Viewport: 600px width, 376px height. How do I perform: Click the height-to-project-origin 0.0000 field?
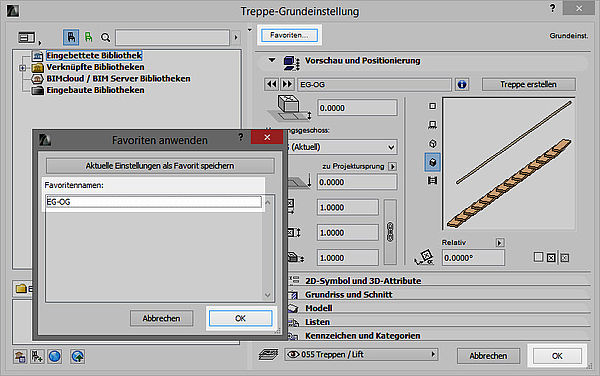click(357, 182)
